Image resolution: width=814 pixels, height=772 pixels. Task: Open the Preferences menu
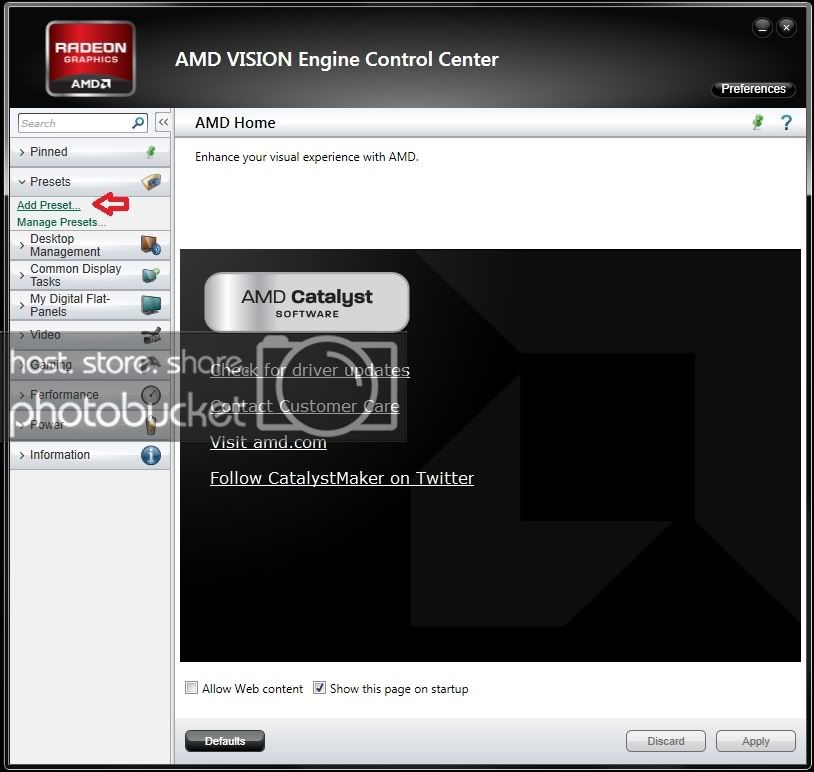pyautogui.click(x=753, y=89)
